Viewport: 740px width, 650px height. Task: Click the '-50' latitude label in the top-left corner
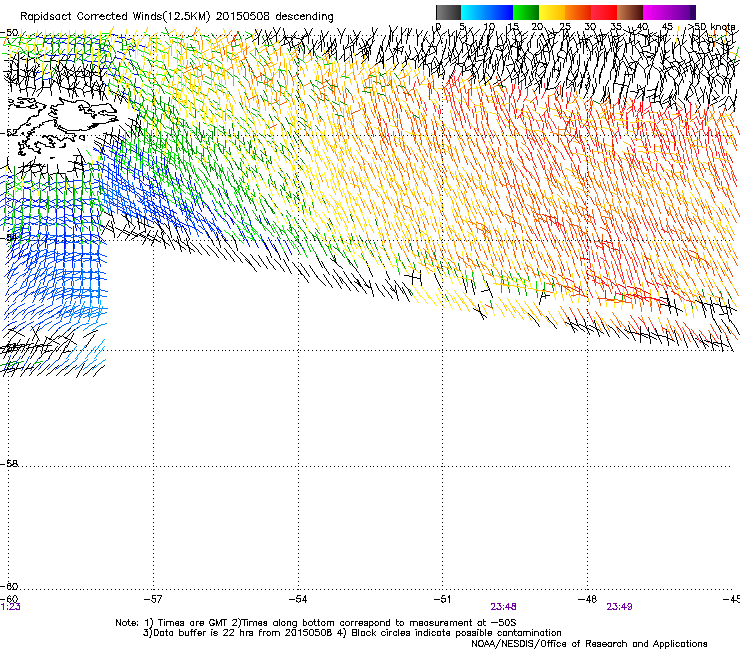pyautogui.click(x=9, y=33)
